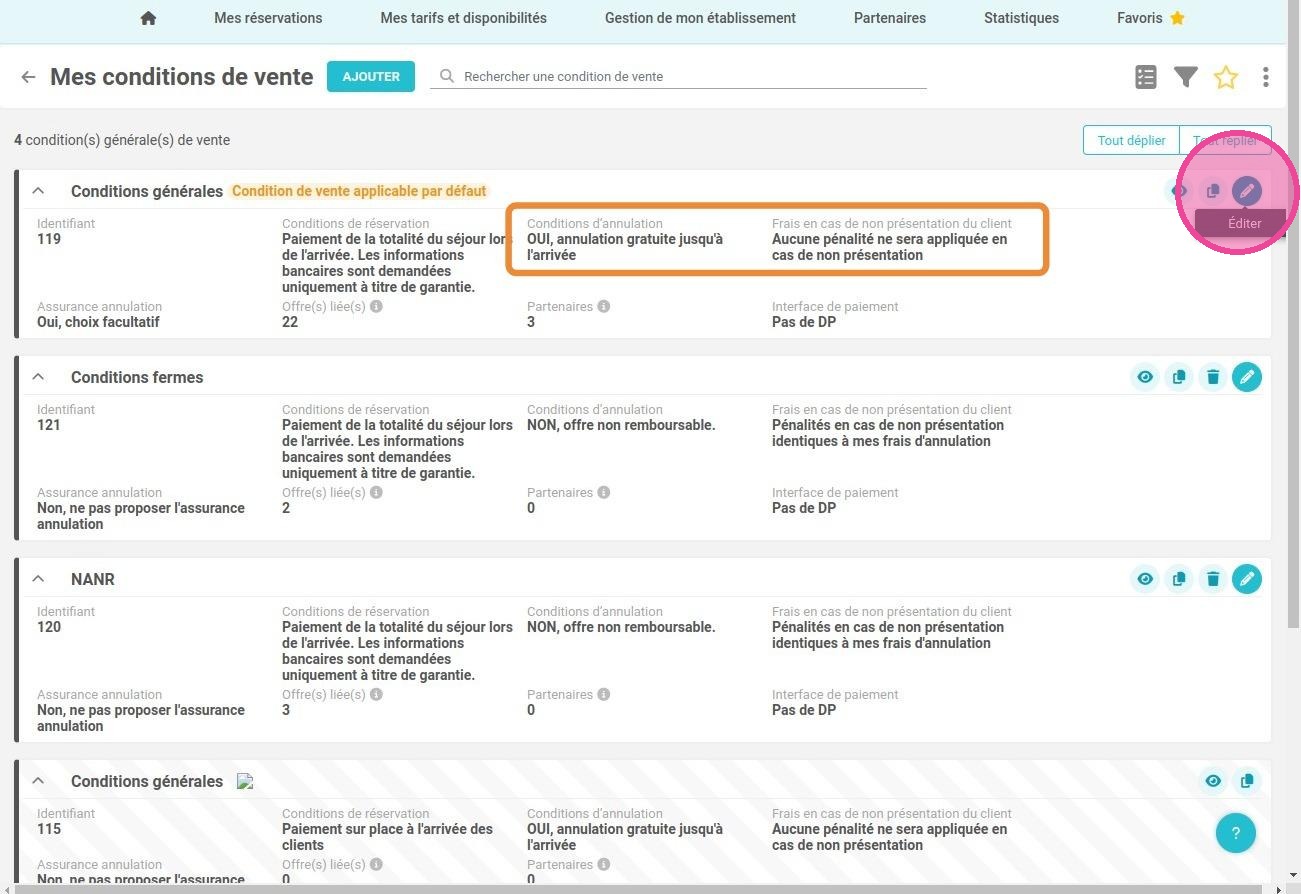Viewport: 1301px width, 894px height.
Task: Collapse the first Conditions générales card (119)
Action: (x=38, y=191)
